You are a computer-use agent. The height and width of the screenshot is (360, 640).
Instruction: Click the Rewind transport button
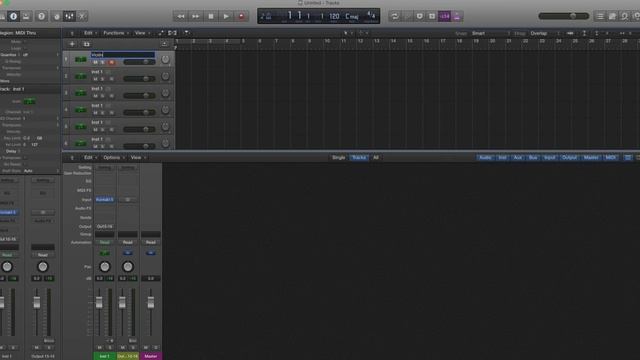tap(180, 16)
